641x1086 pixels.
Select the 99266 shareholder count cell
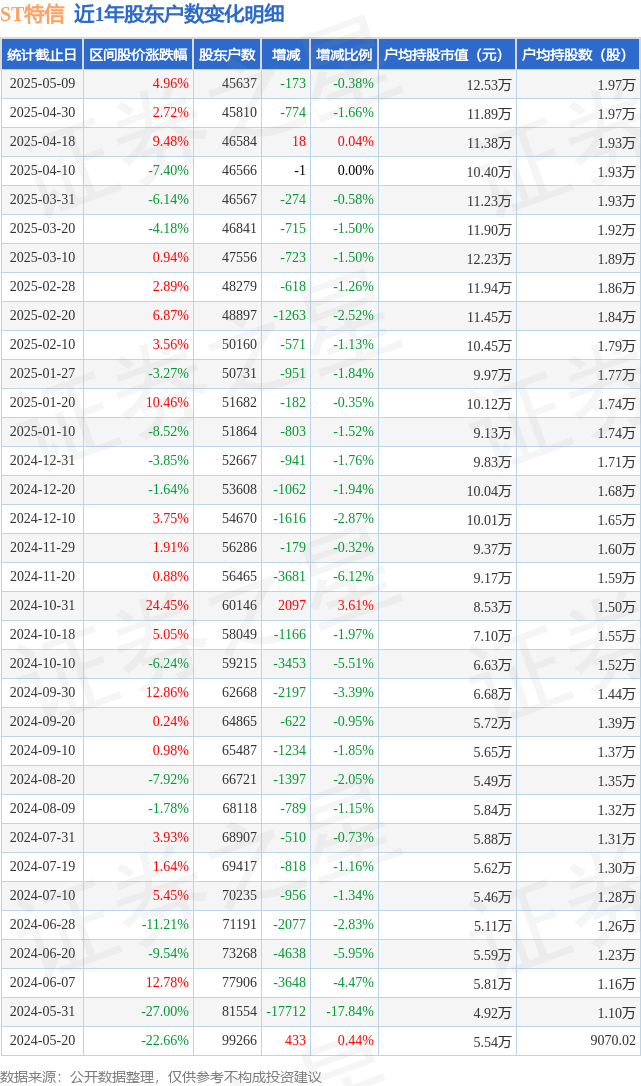coord(239,1040)
